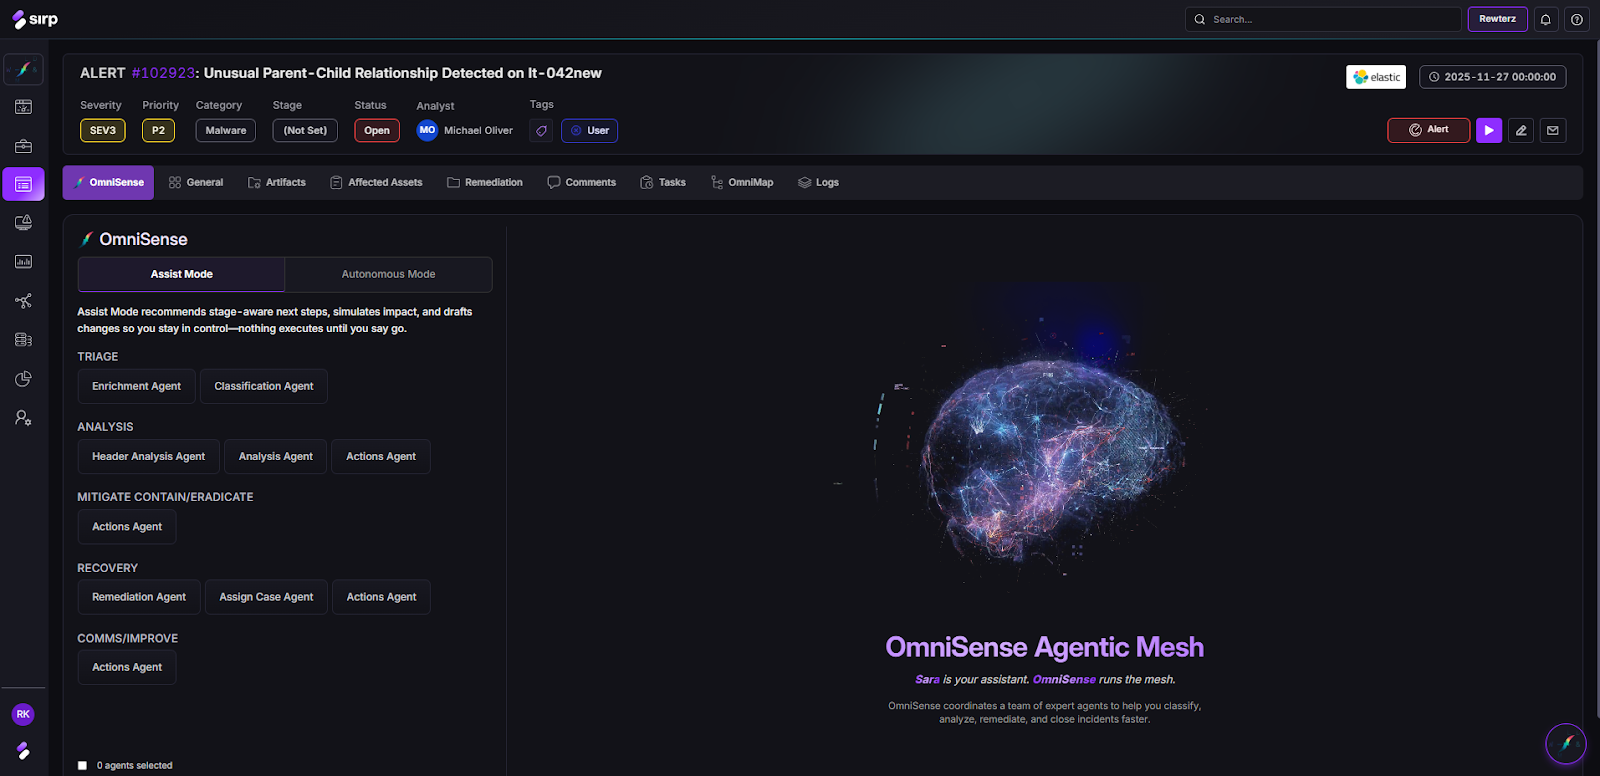Viewport: 1600px width, 776px height.
Task: Click the pencil edit icon
Action: click(1521, 130)
